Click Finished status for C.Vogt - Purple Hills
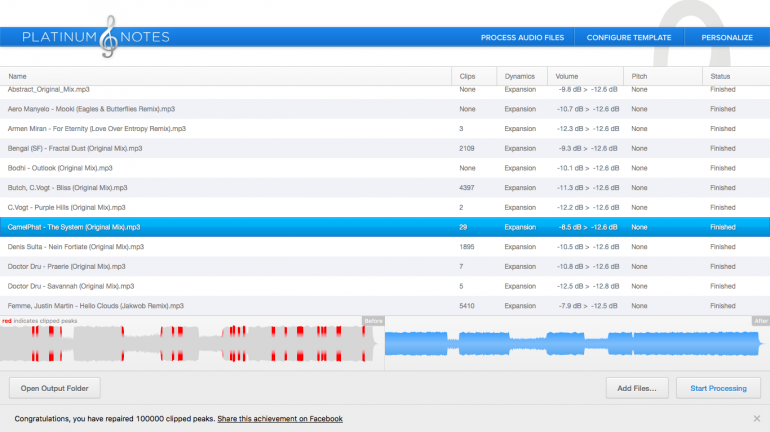This screenshot has width=770, height=432. click(722, 207)
